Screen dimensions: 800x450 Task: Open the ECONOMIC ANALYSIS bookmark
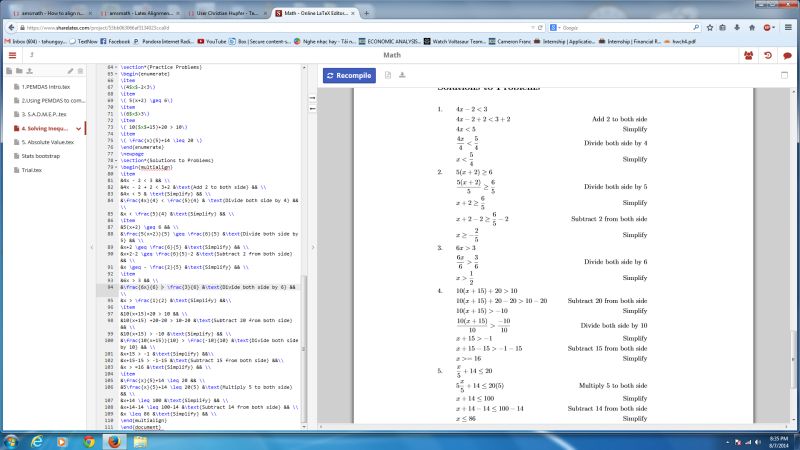(x=390, y=41)
